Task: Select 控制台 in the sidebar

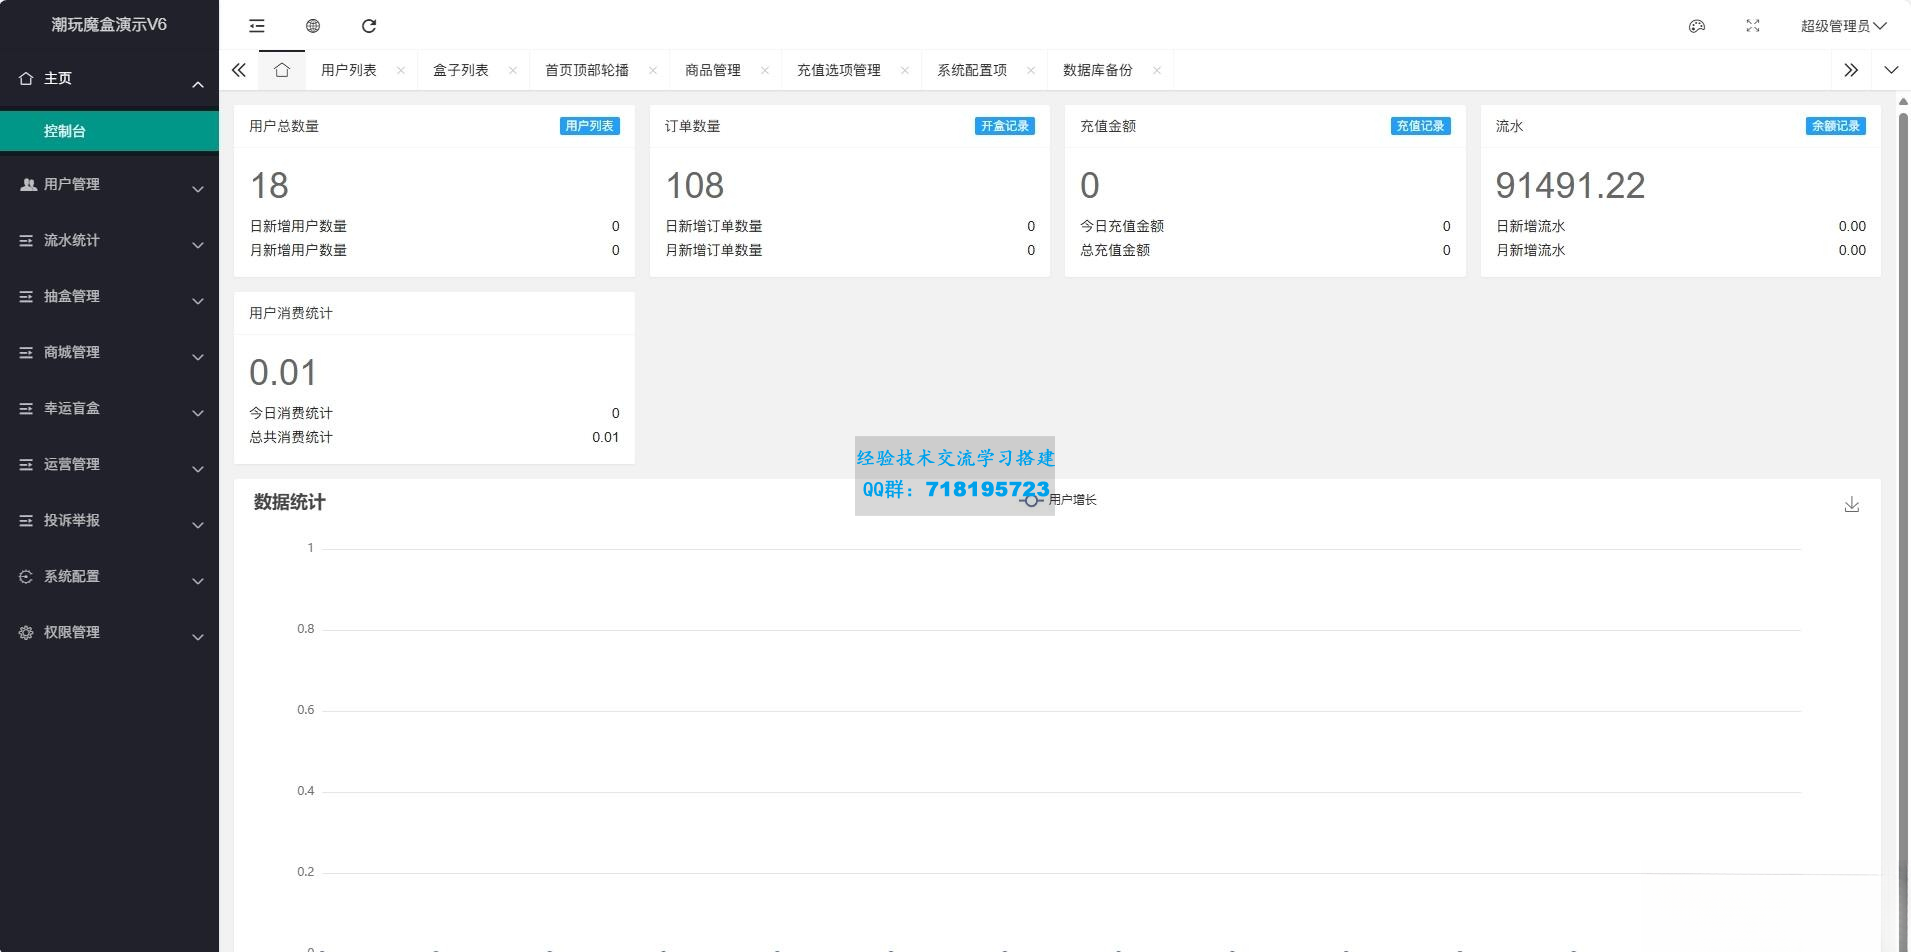Action: point(109,131)
